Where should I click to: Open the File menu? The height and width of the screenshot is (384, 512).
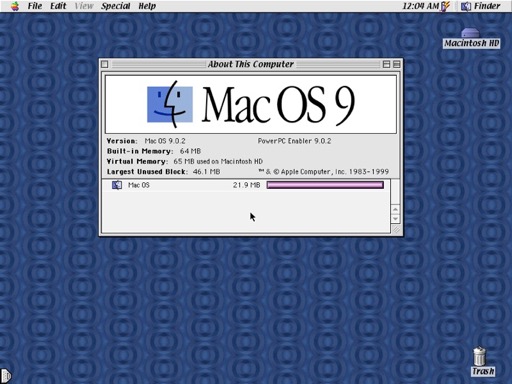[x=35, y=6]
